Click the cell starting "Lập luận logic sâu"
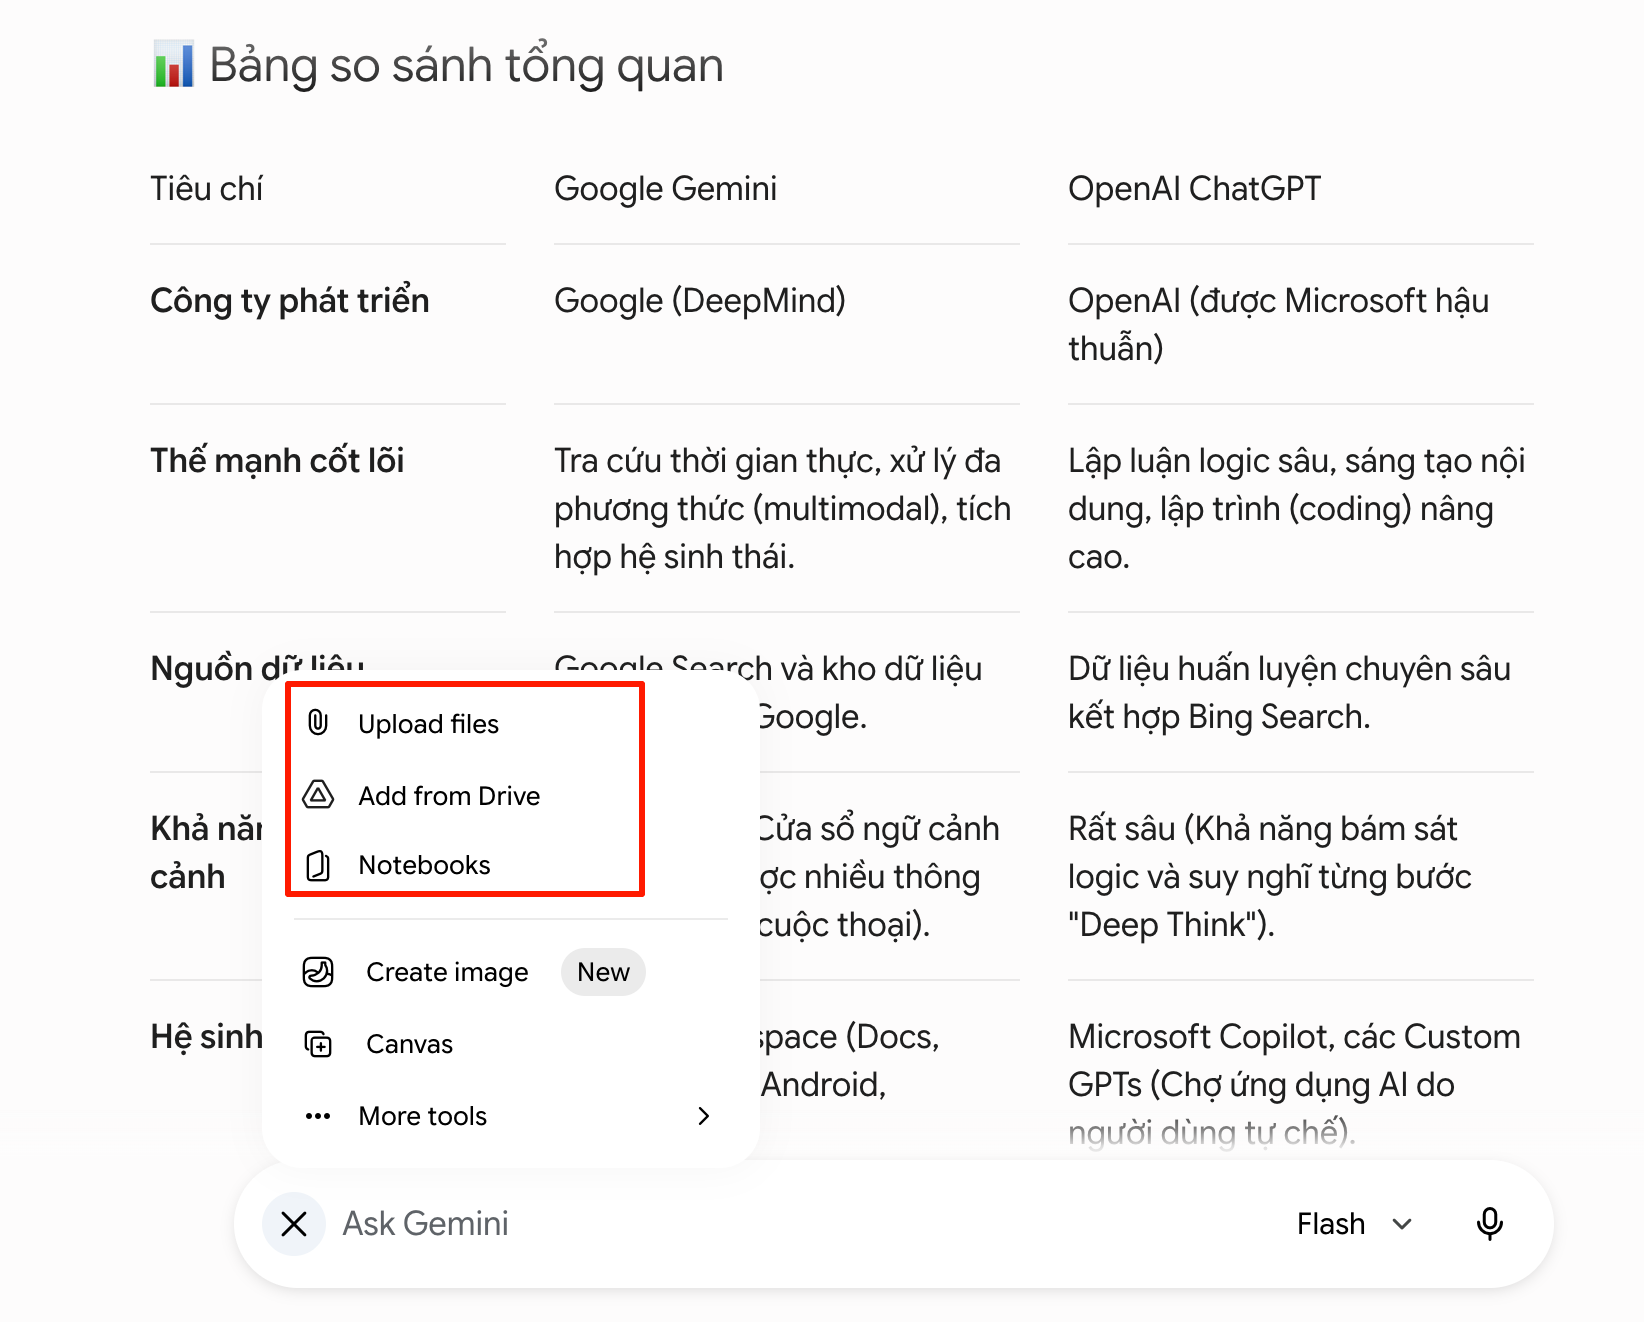This screenshot has width=1644, height=1322. [x=1296, y=509]
